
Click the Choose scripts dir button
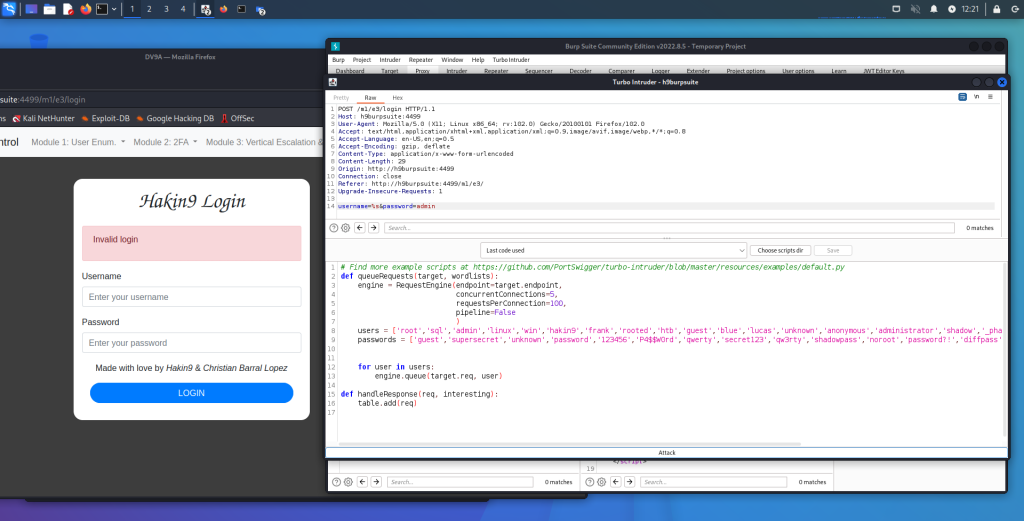(x=780, y=250)
